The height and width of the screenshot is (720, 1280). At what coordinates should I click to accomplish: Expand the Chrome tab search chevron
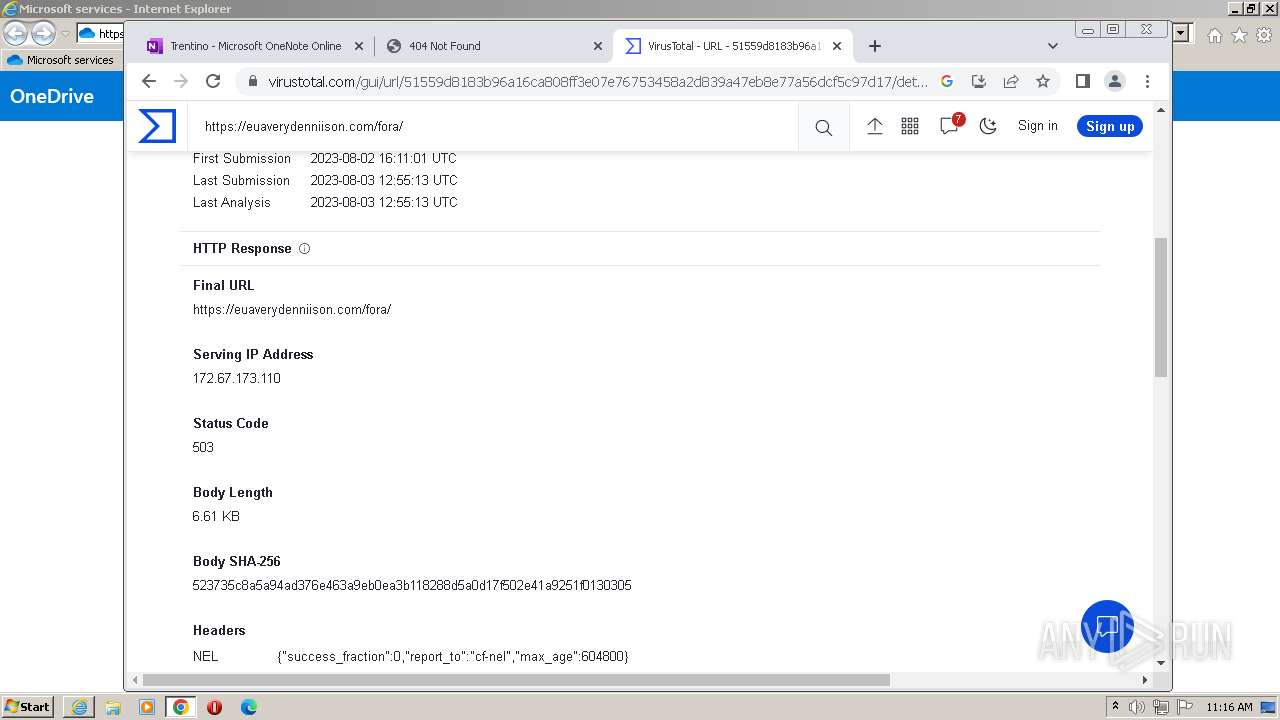[1052, 46]
